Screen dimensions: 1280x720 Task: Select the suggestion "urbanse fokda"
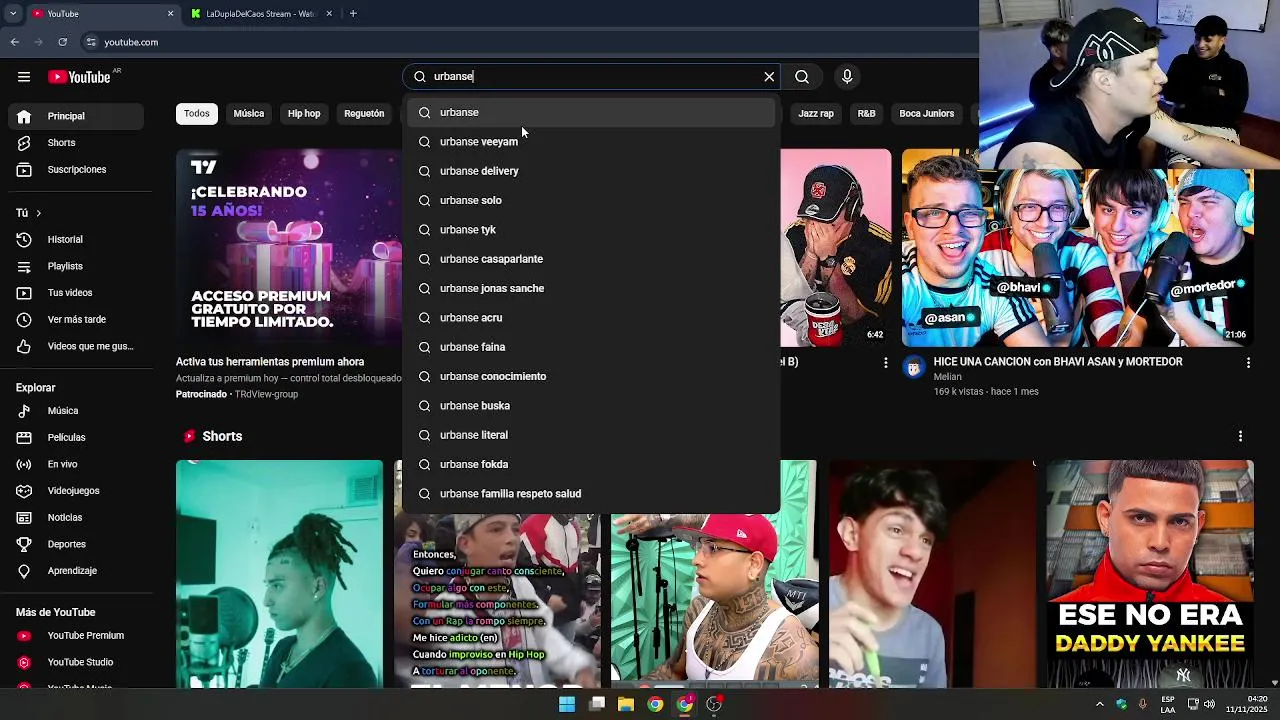[591, 464]
